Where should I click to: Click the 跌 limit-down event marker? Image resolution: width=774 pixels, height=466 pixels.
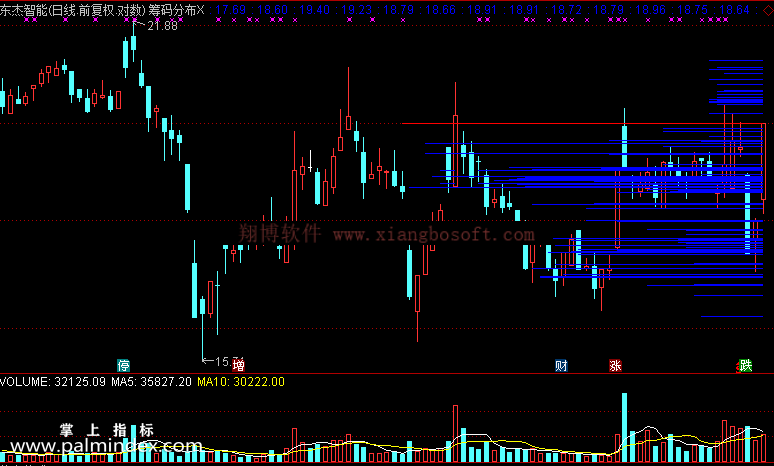pos(745,365)
